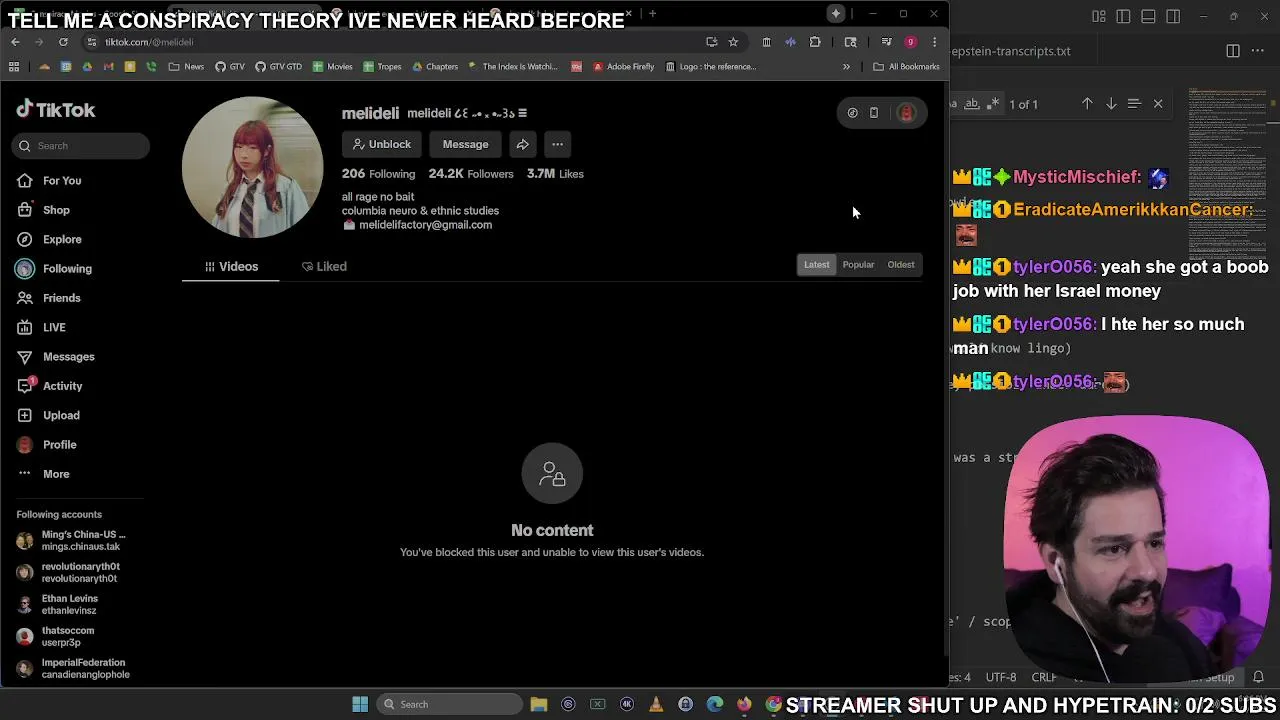Open revolutionaryth0t followed account
The image size is (1280, 720).
[68, 573]
